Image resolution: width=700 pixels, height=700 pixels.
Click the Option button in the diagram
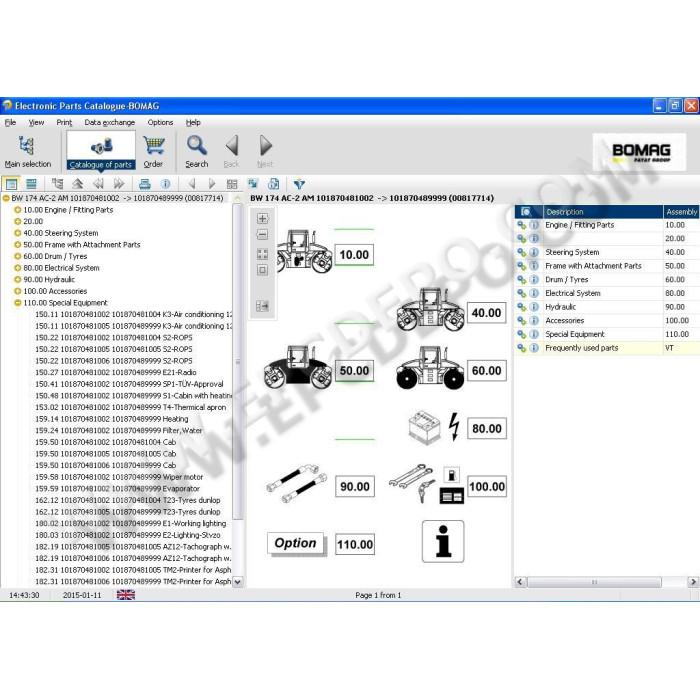(x=296, y=543)
